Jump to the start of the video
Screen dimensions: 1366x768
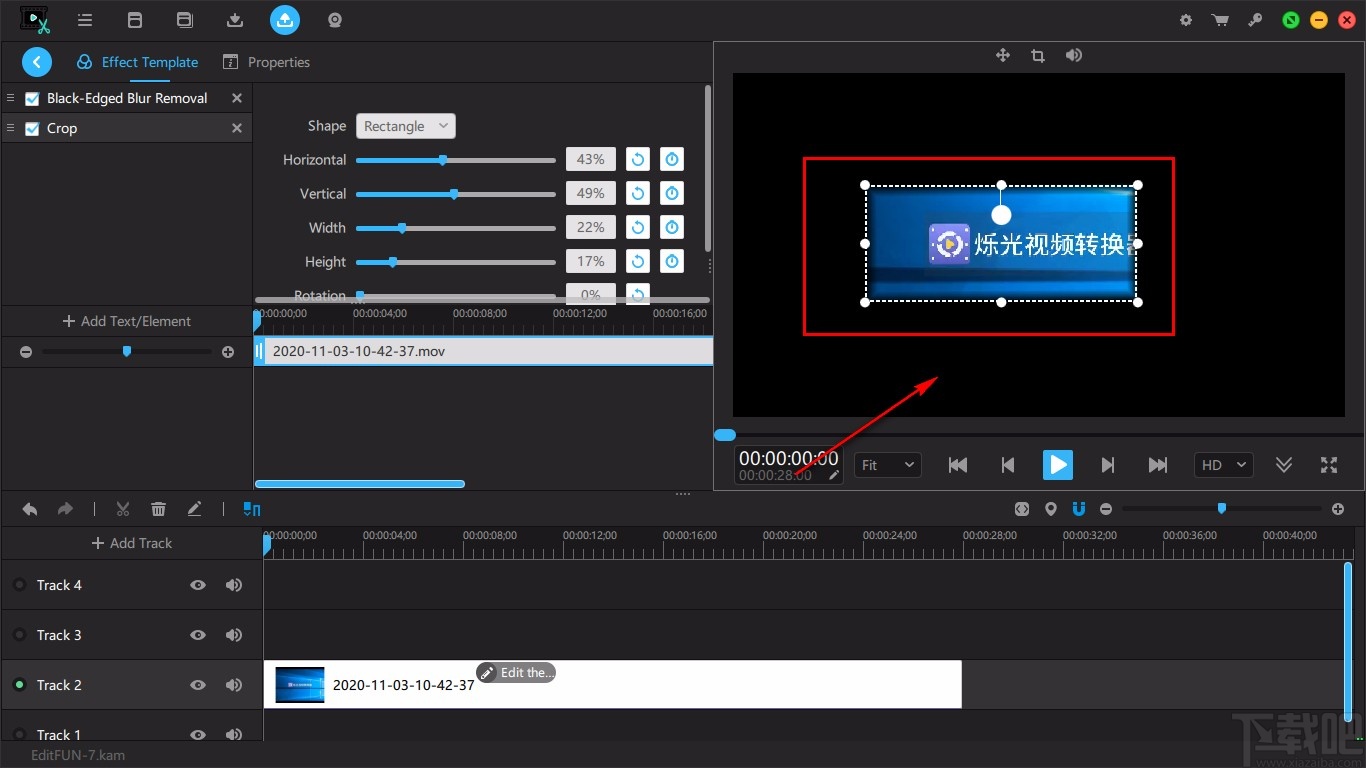(x=958, y=465)
